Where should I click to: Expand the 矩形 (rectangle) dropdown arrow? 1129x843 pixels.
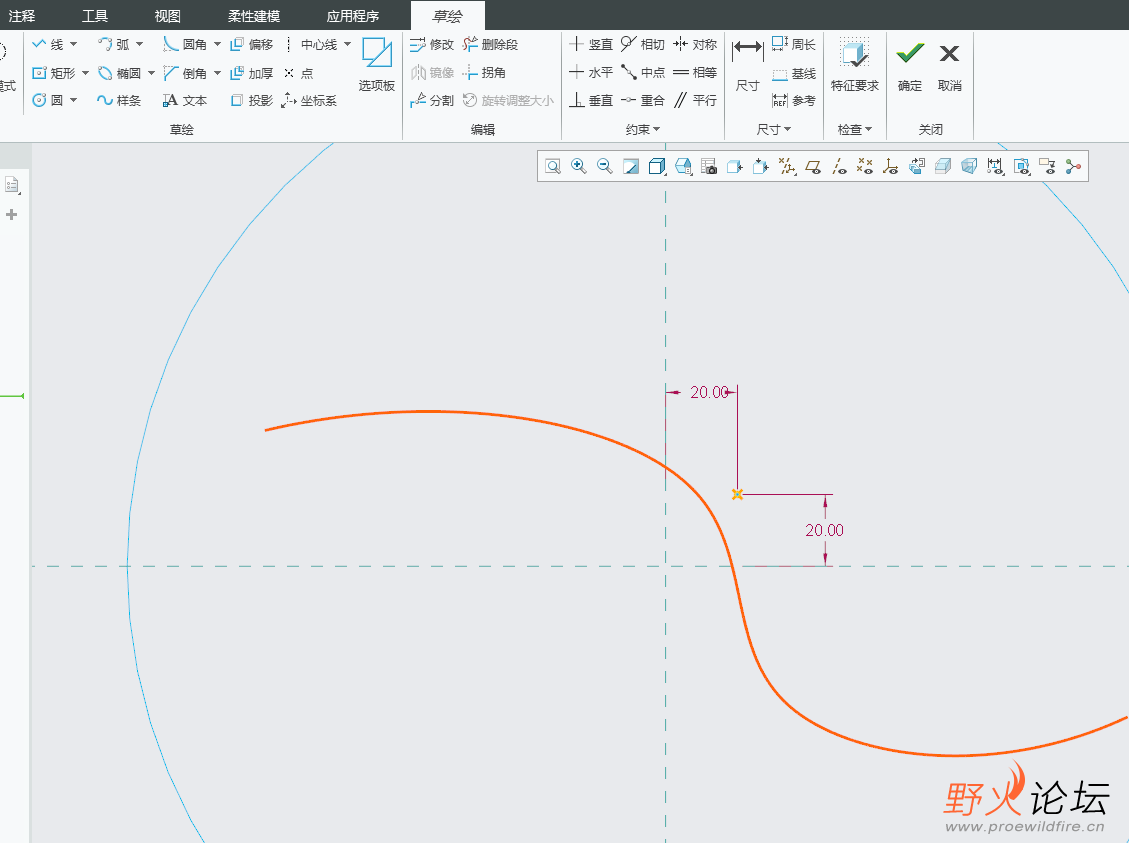(85, 73)
